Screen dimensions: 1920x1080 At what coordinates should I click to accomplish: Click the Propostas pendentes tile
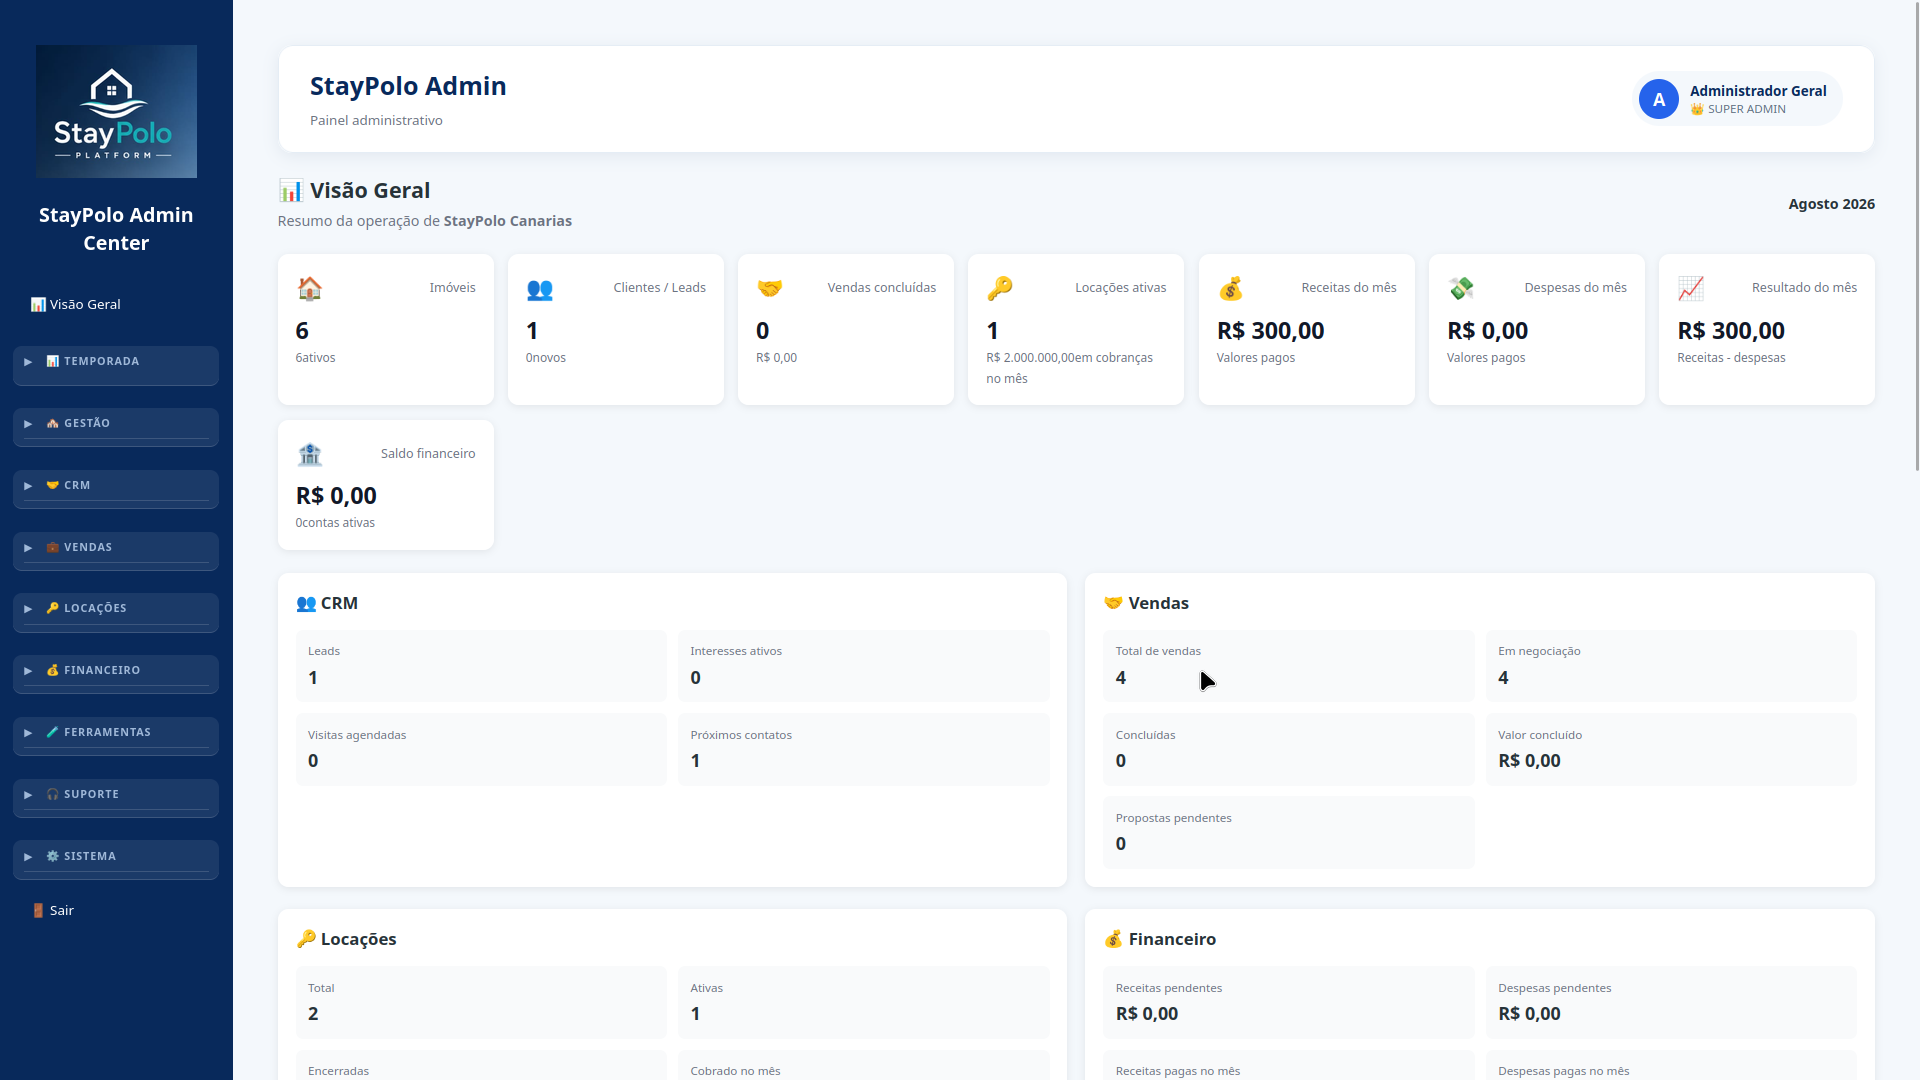pyautogui.click(x=1289, y=833)
